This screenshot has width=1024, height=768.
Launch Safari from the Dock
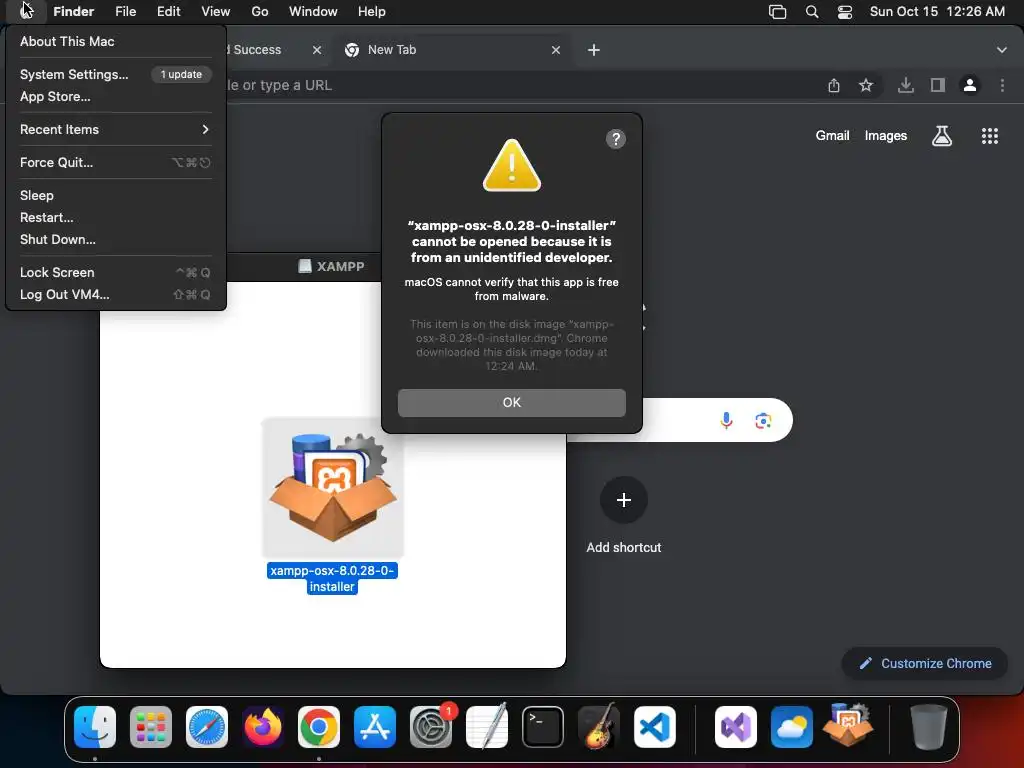coord(207,727)
